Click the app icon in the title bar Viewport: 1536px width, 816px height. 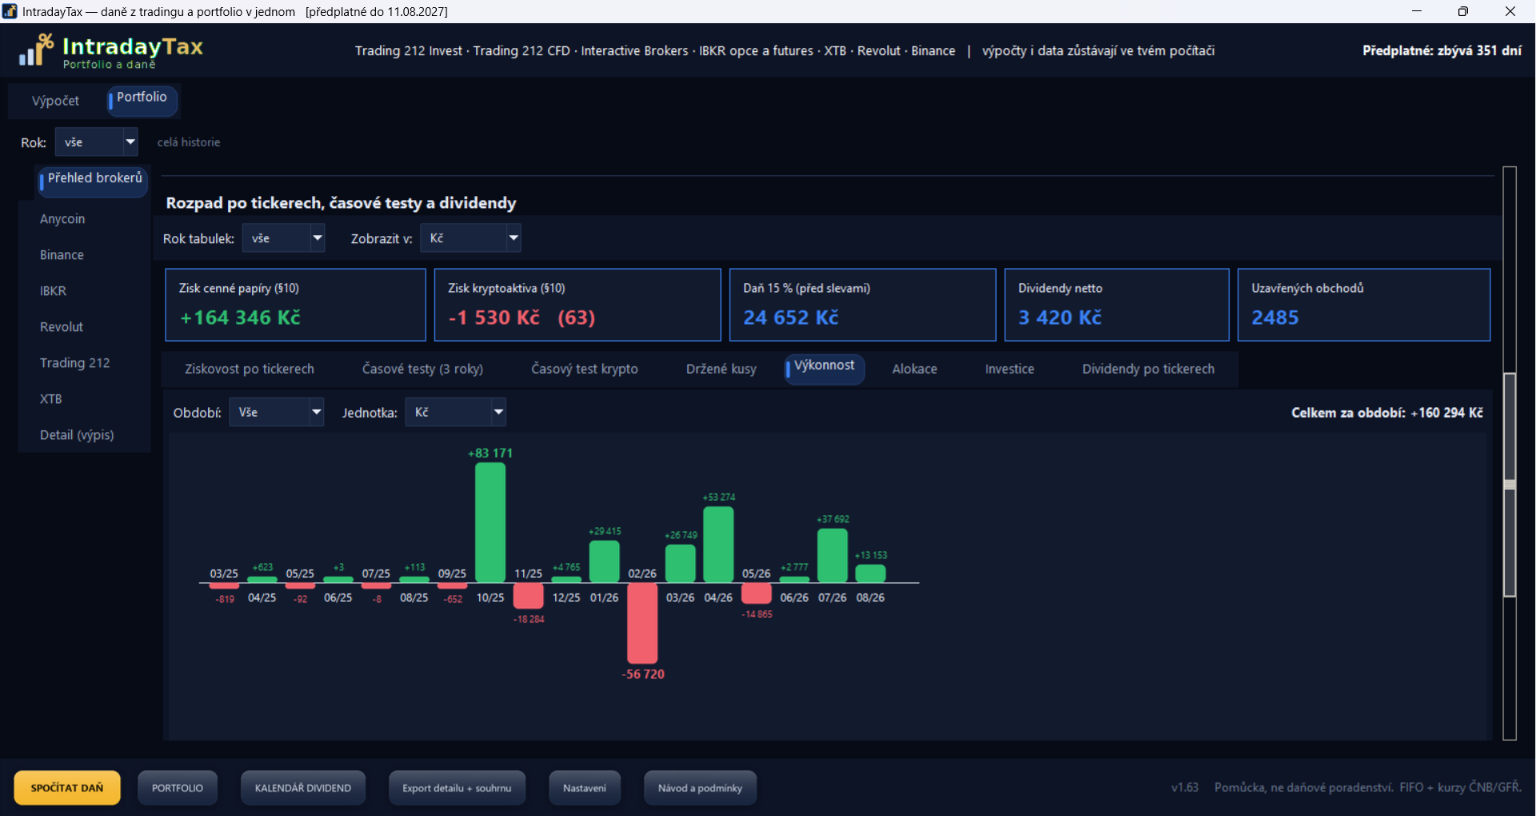(x=10, y=11)
